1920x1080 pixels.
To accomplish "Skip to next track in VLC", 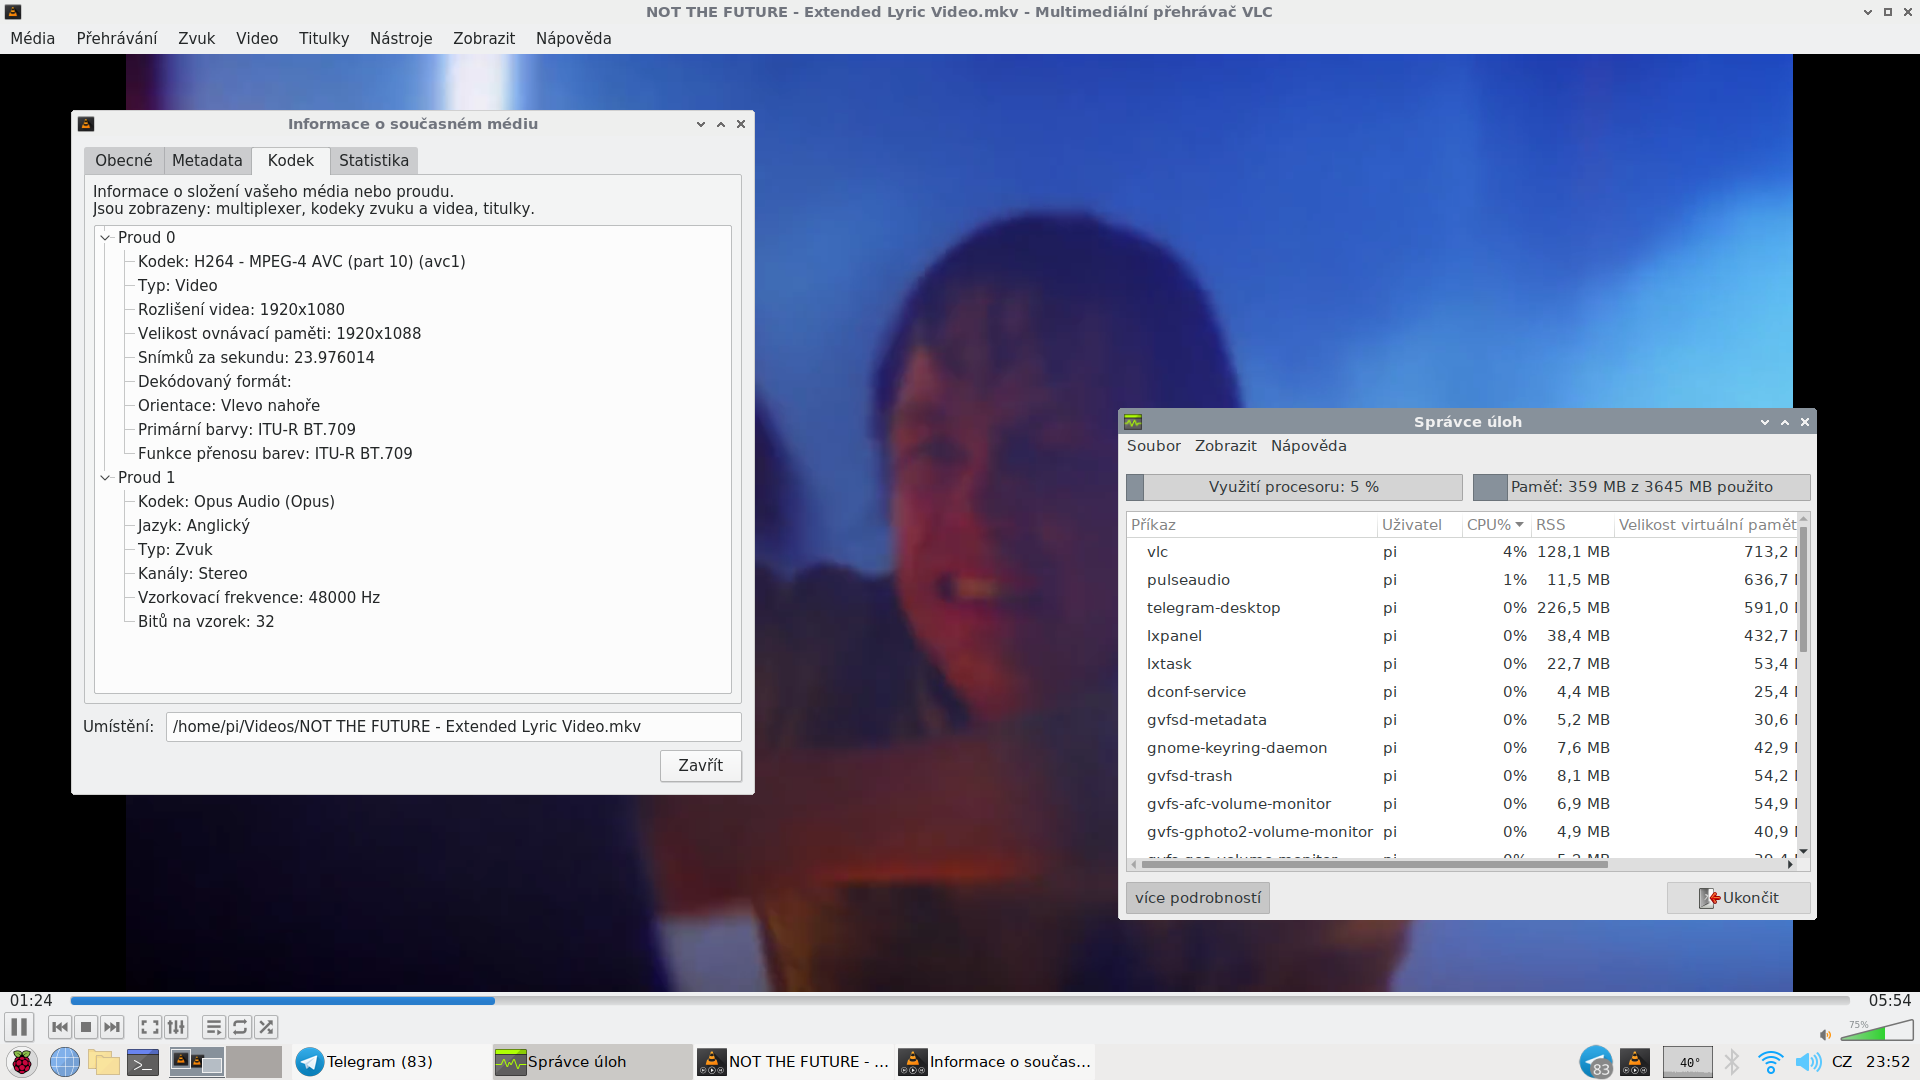I will tap(112, 1027).
